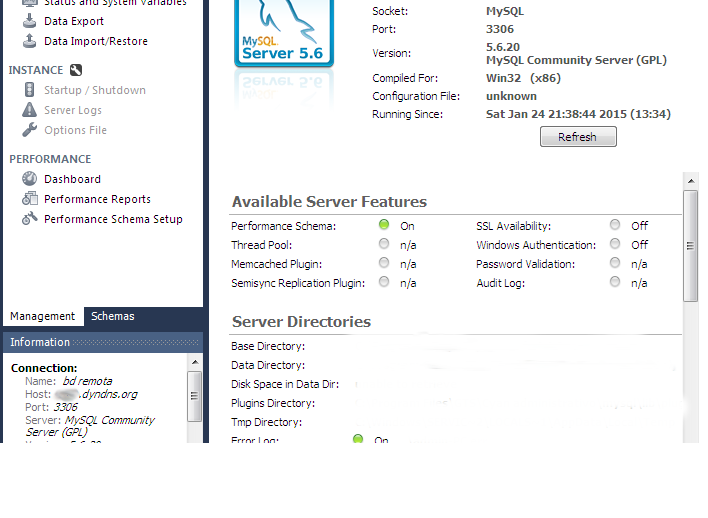Click the Performance Schema Setup icon
Screen dimensions: 708x518
coord(29,219)
